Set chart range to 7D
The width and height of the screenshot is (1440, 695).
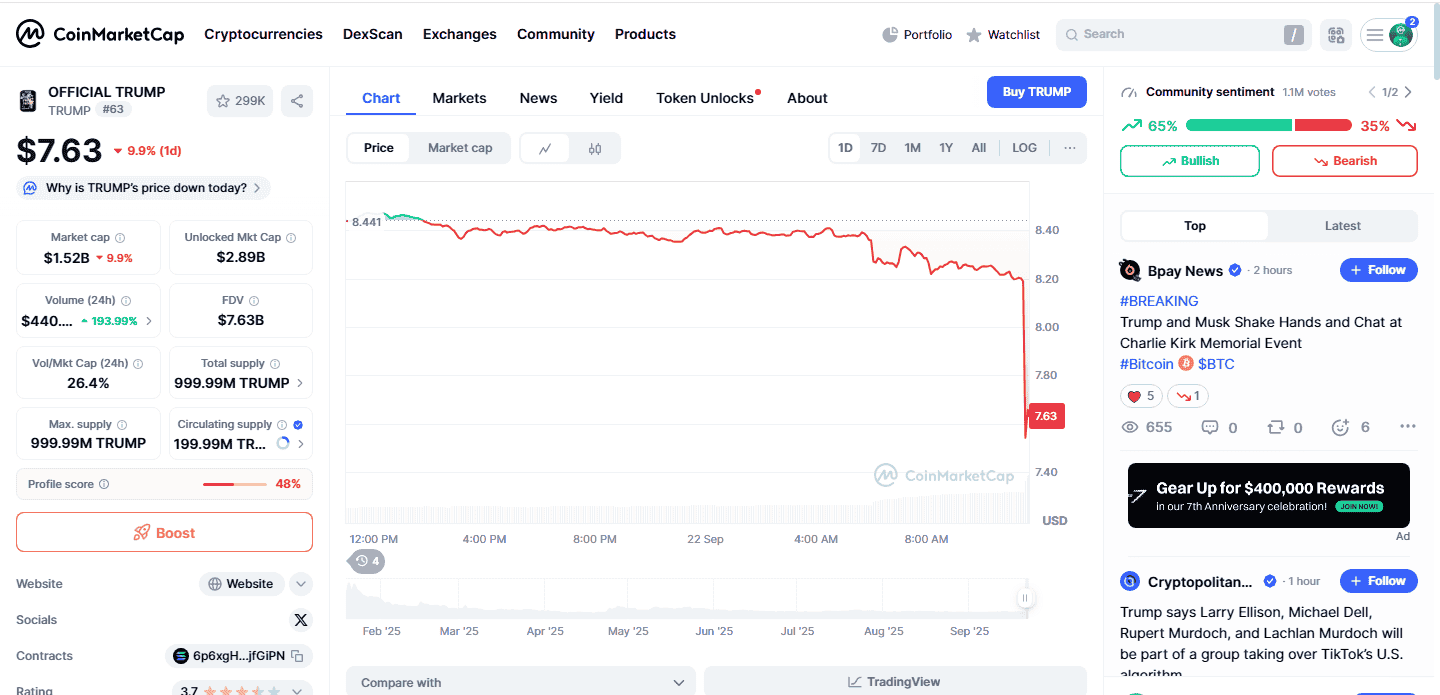[878, 148]
